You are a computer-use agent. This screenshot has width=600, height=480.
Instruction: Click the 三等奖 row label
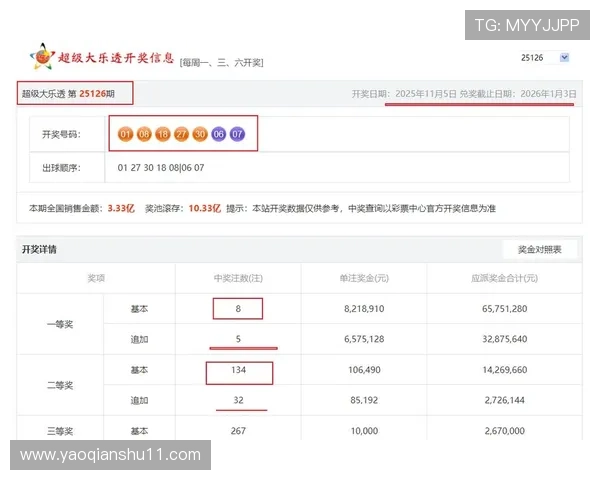[x=60, y=431]
